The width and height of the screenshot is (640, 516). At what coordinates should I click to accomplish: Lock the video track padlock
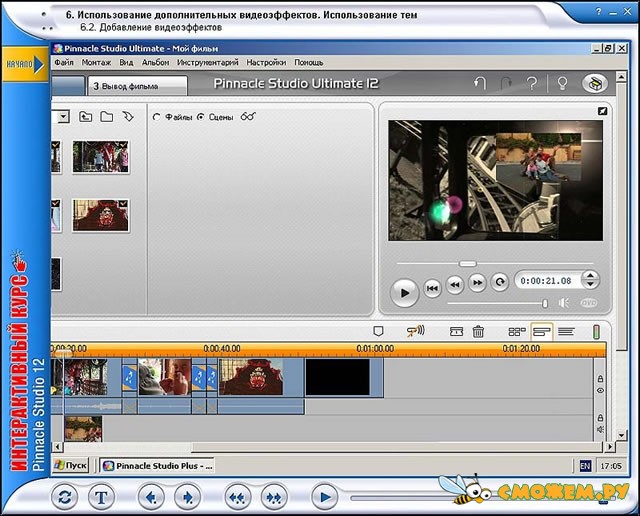tap(600, 379)
